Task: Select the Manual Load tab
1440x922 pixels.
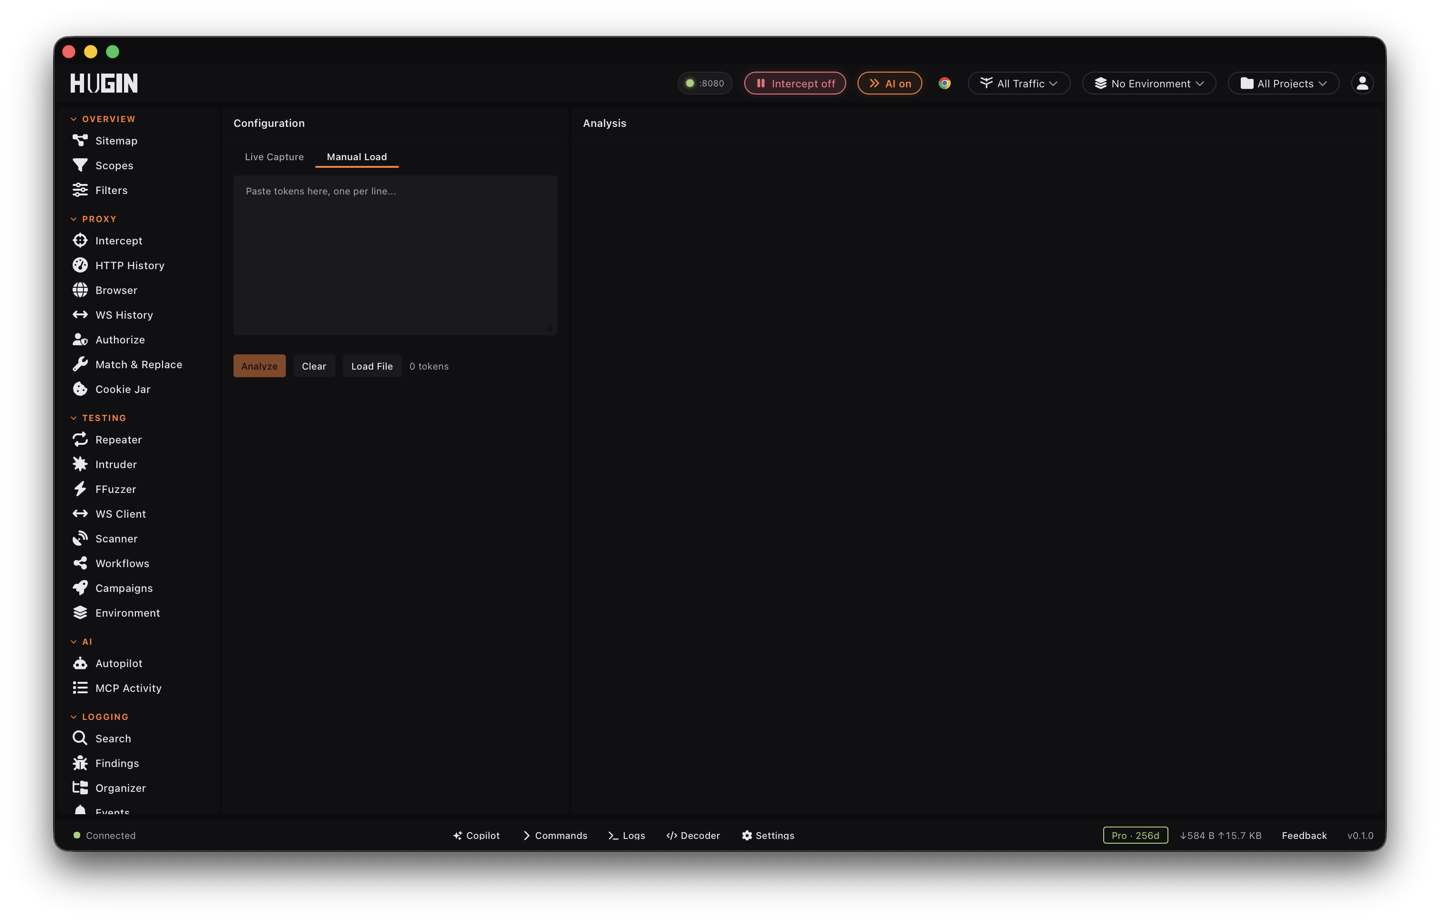Action: coord(357,157)
